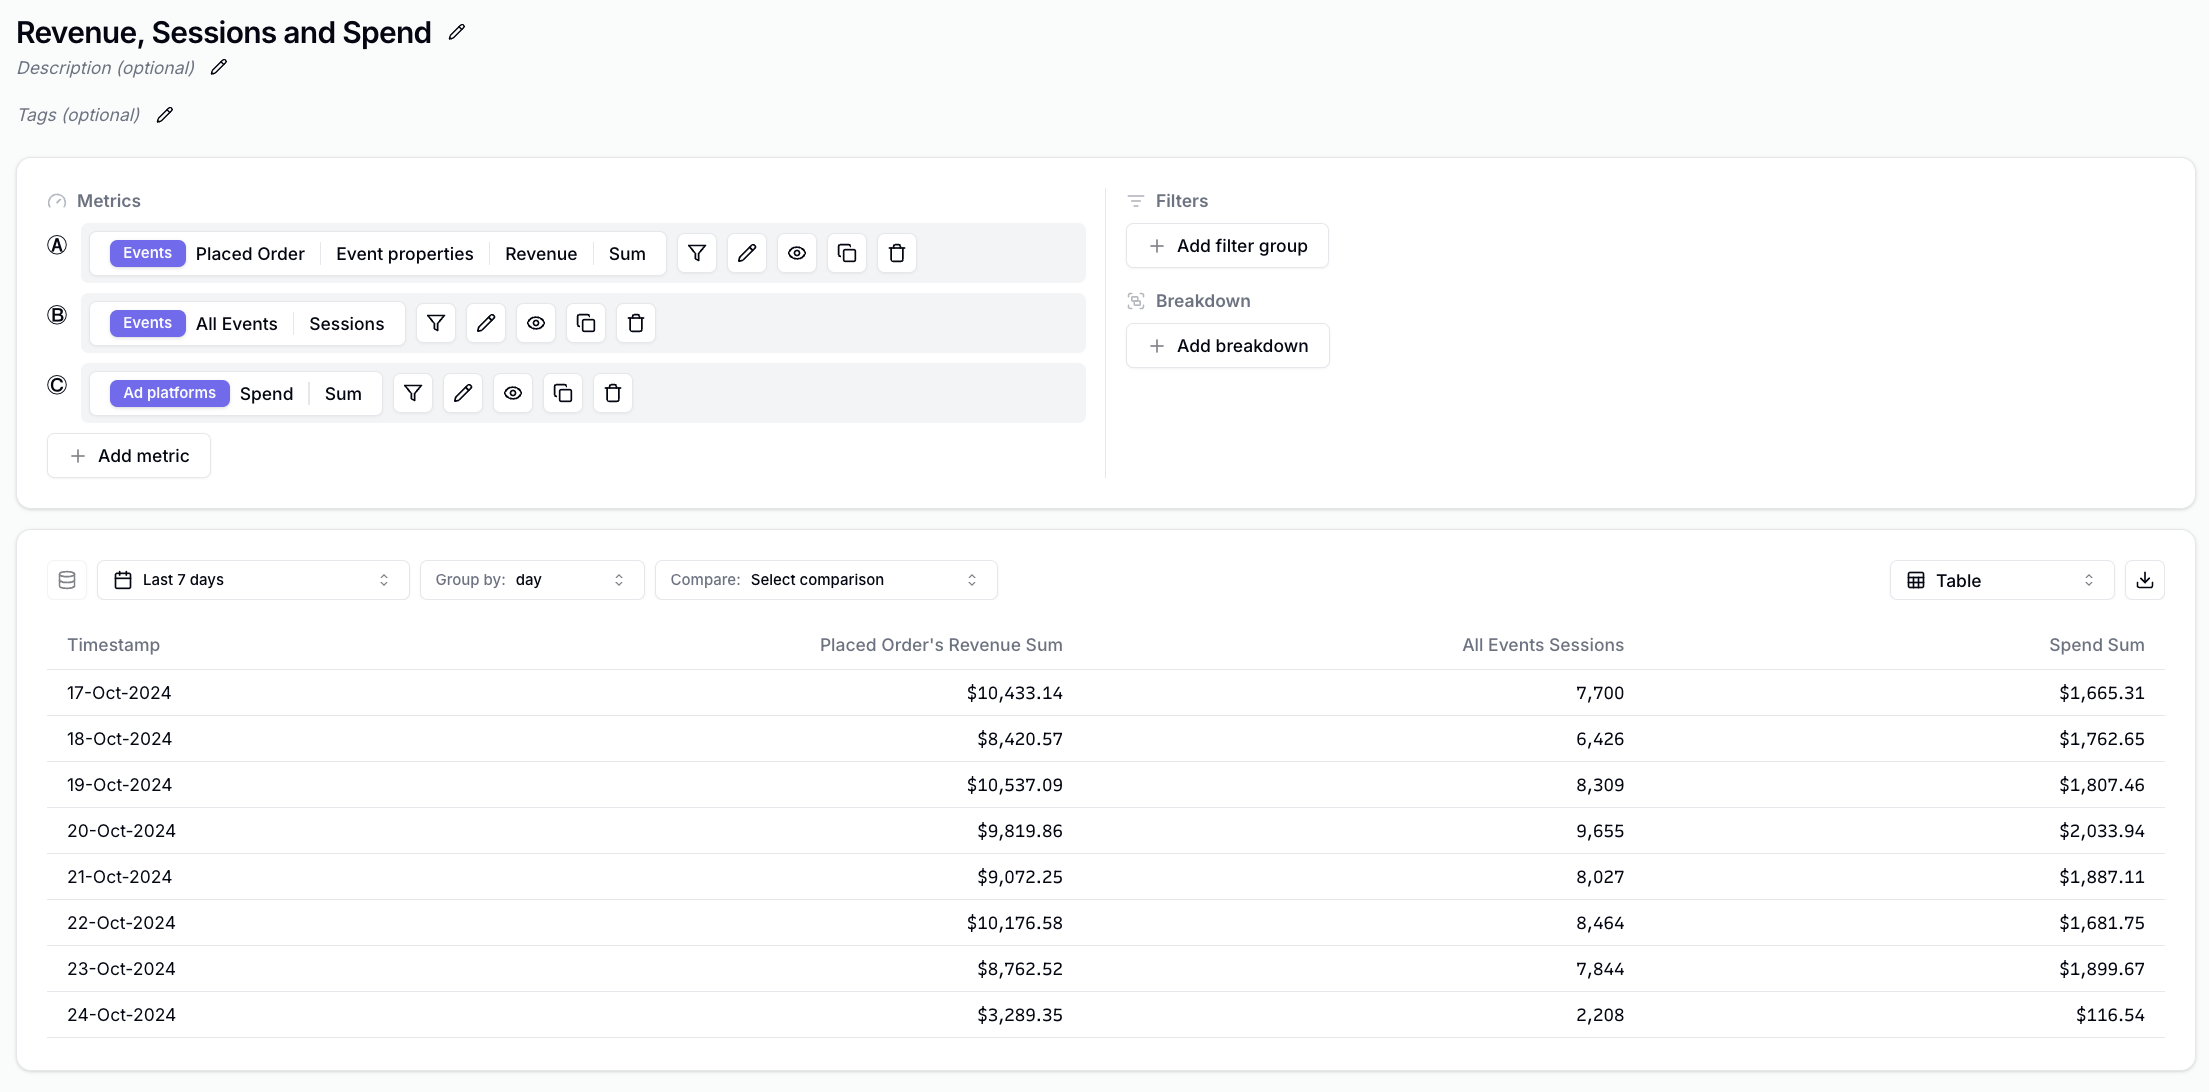Image resolution: width=2209 pixels, height=1092 pixels.
Task: Click the Tags (optional) text
Action: click(79, 115)
